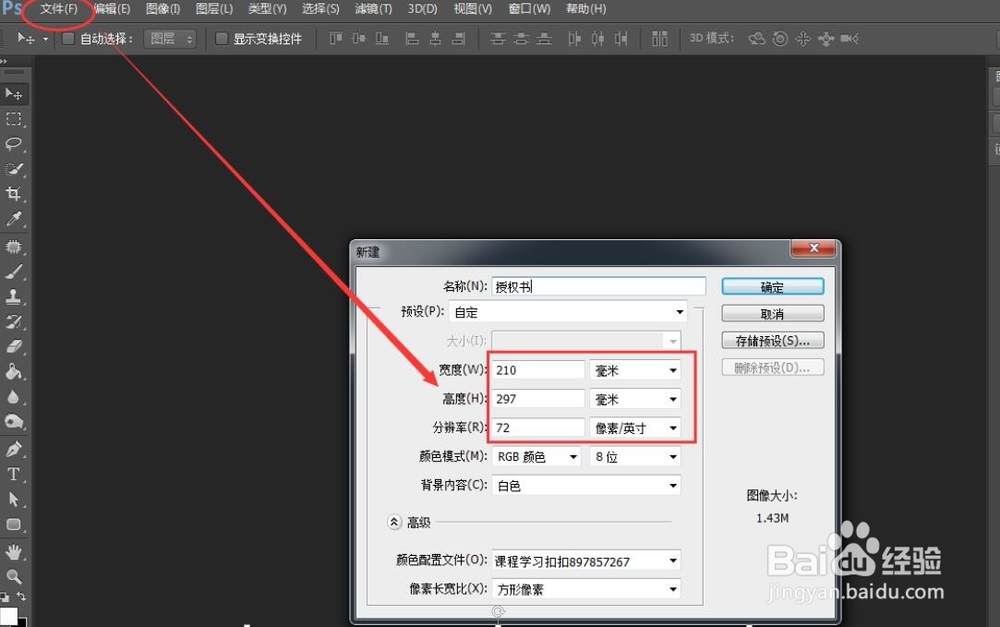The image size is (1000, 627).
Task: Select the Rounded Rectangle shape tool
Action: coord(13,524)
